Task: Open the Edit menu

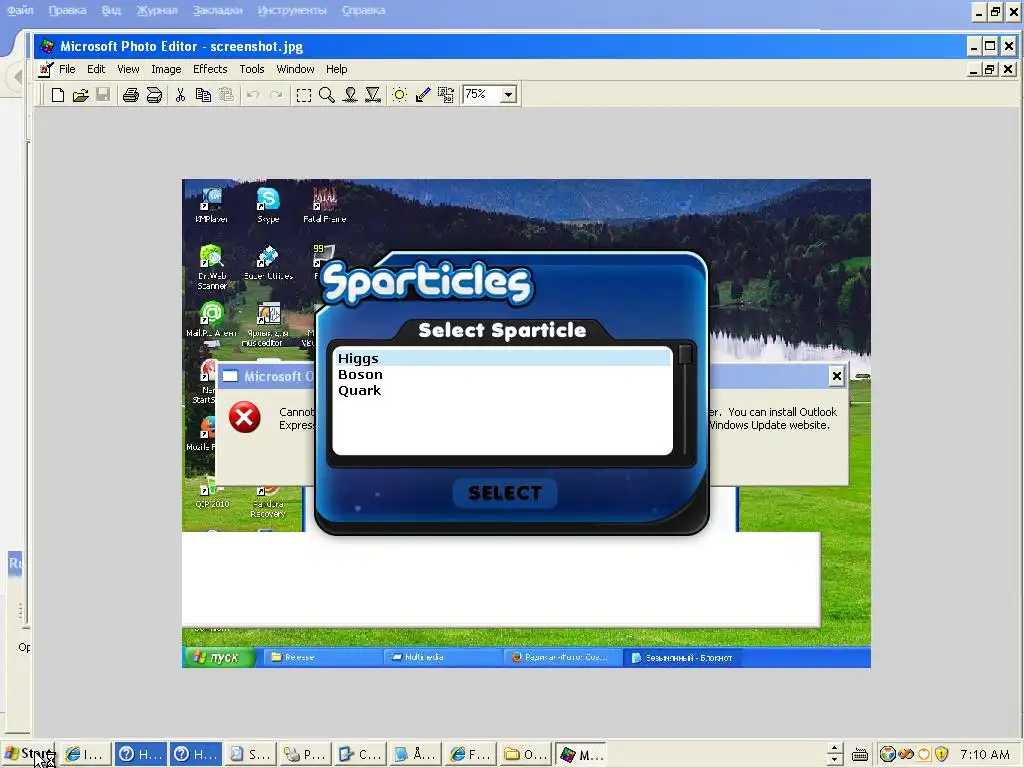Action: pos(96,69)
